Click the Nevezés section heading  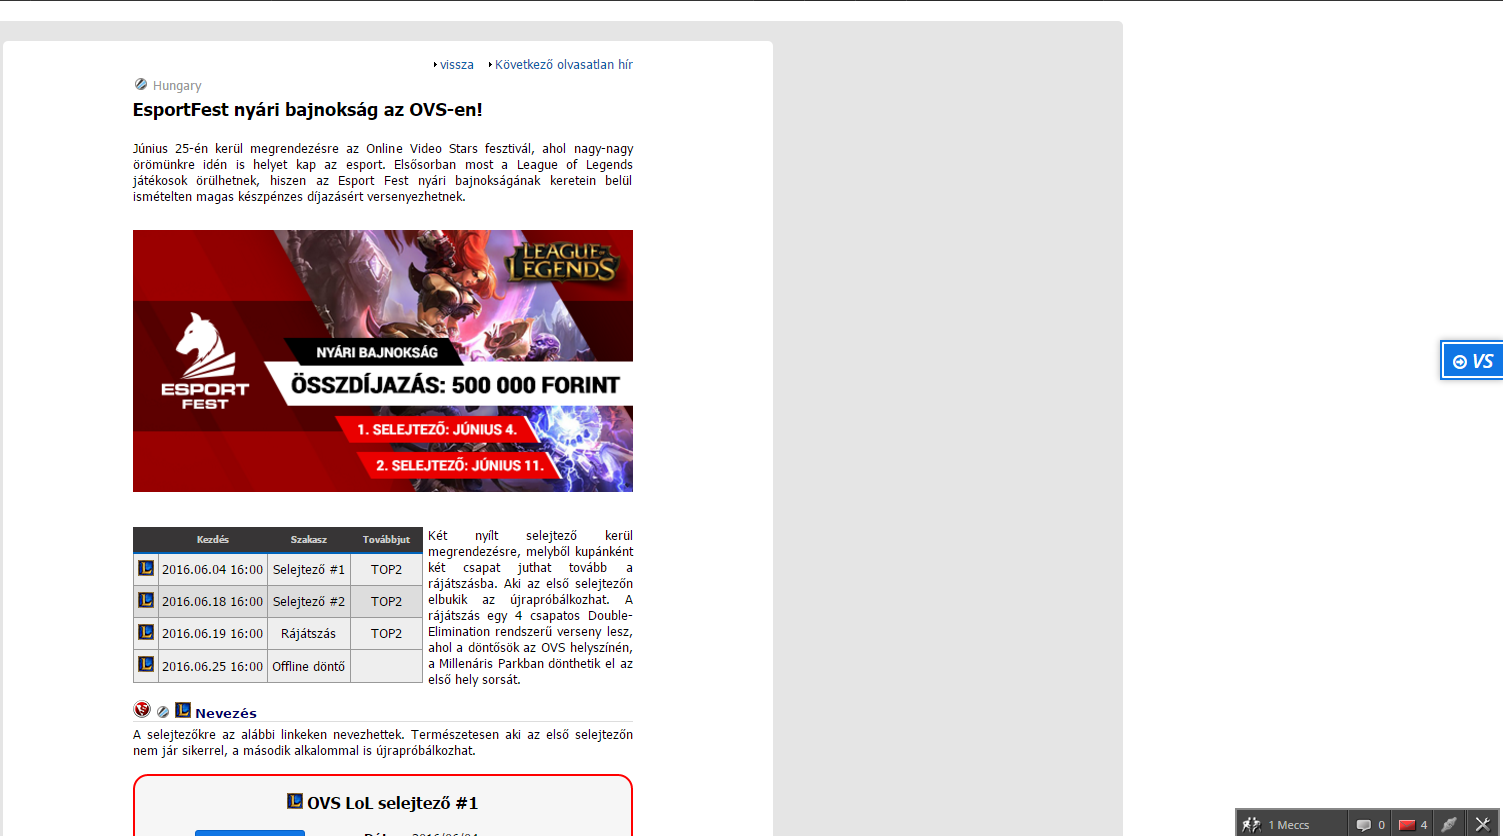tap(226, 713)
